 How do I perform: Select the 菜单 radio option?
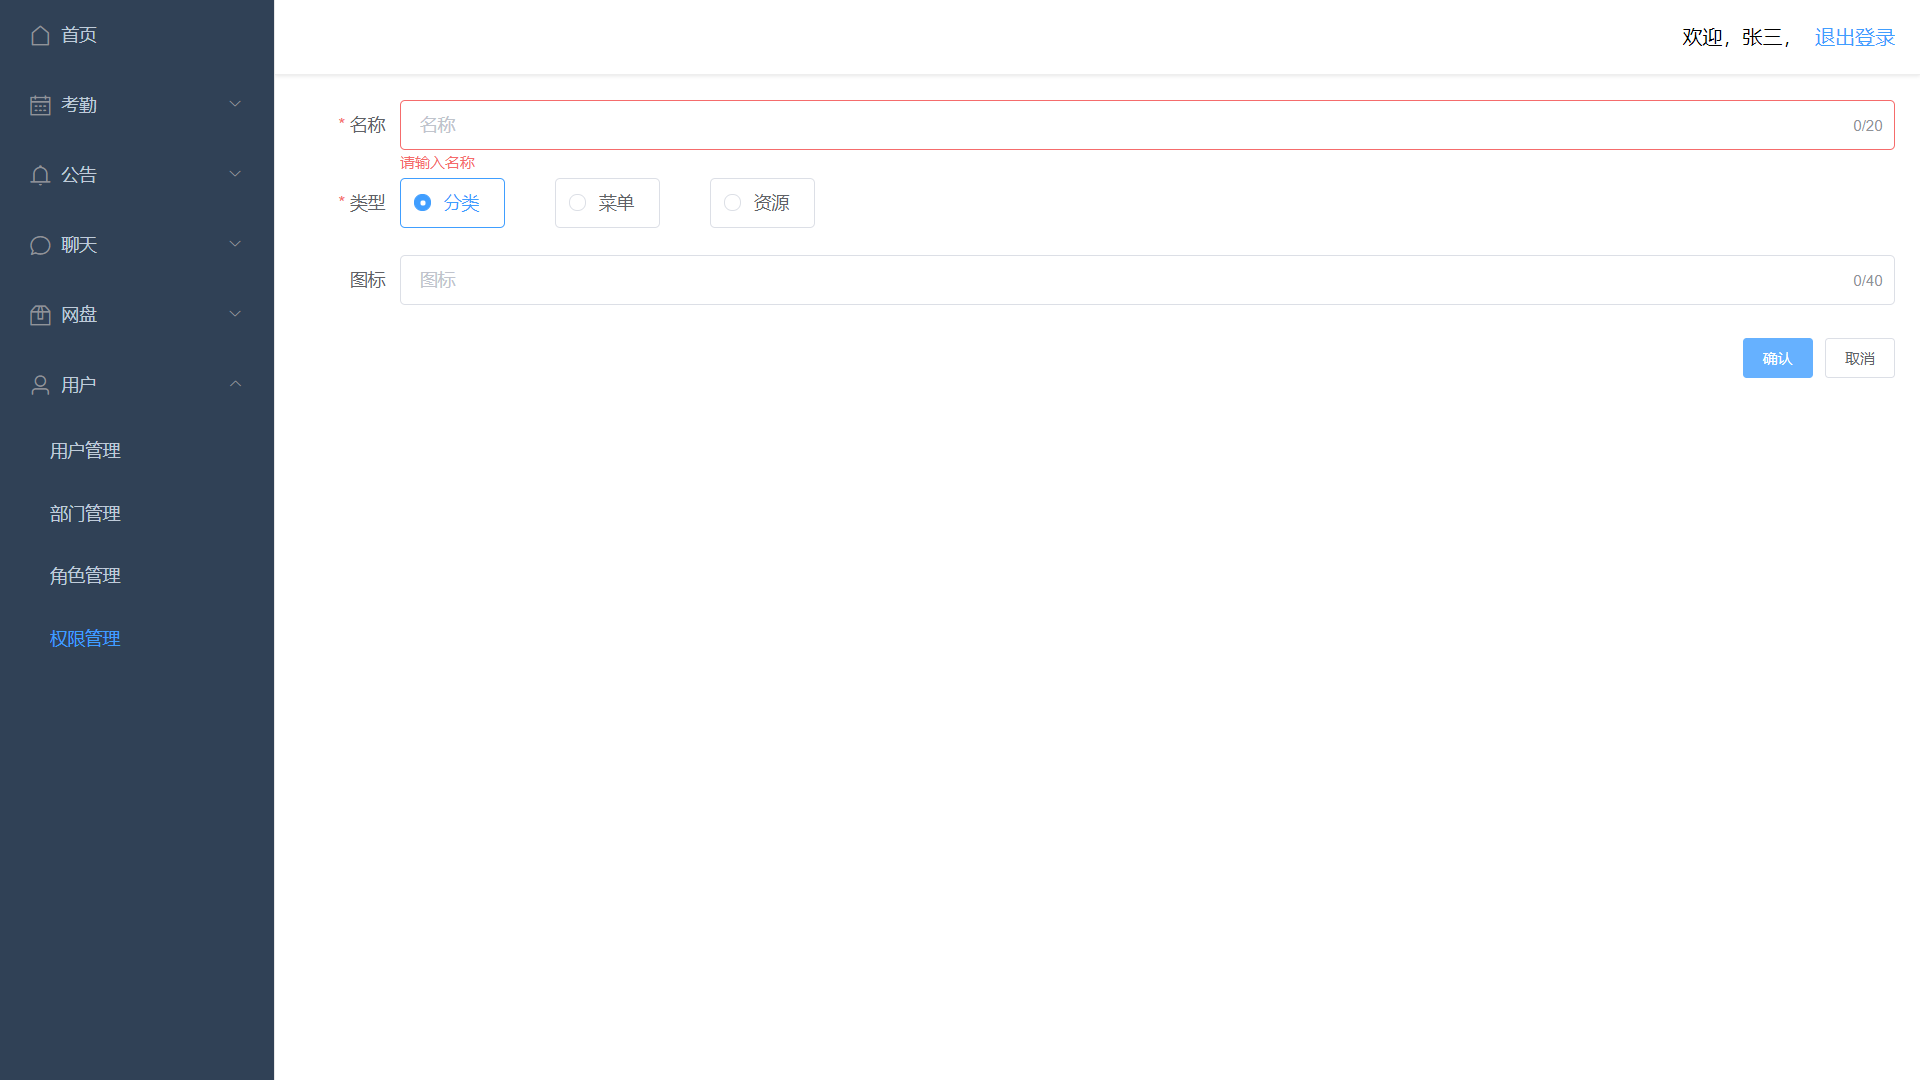578,203
